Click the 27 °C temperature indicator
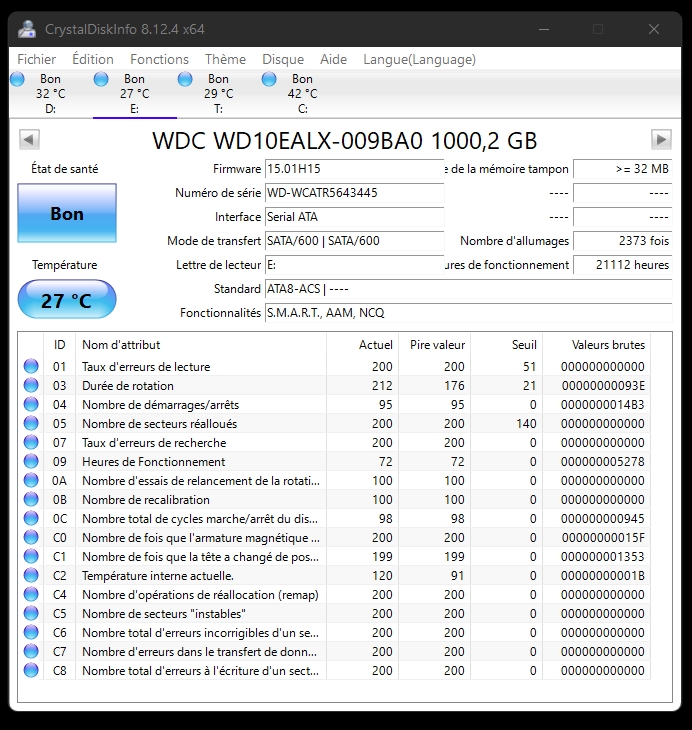 pos(67,300)
